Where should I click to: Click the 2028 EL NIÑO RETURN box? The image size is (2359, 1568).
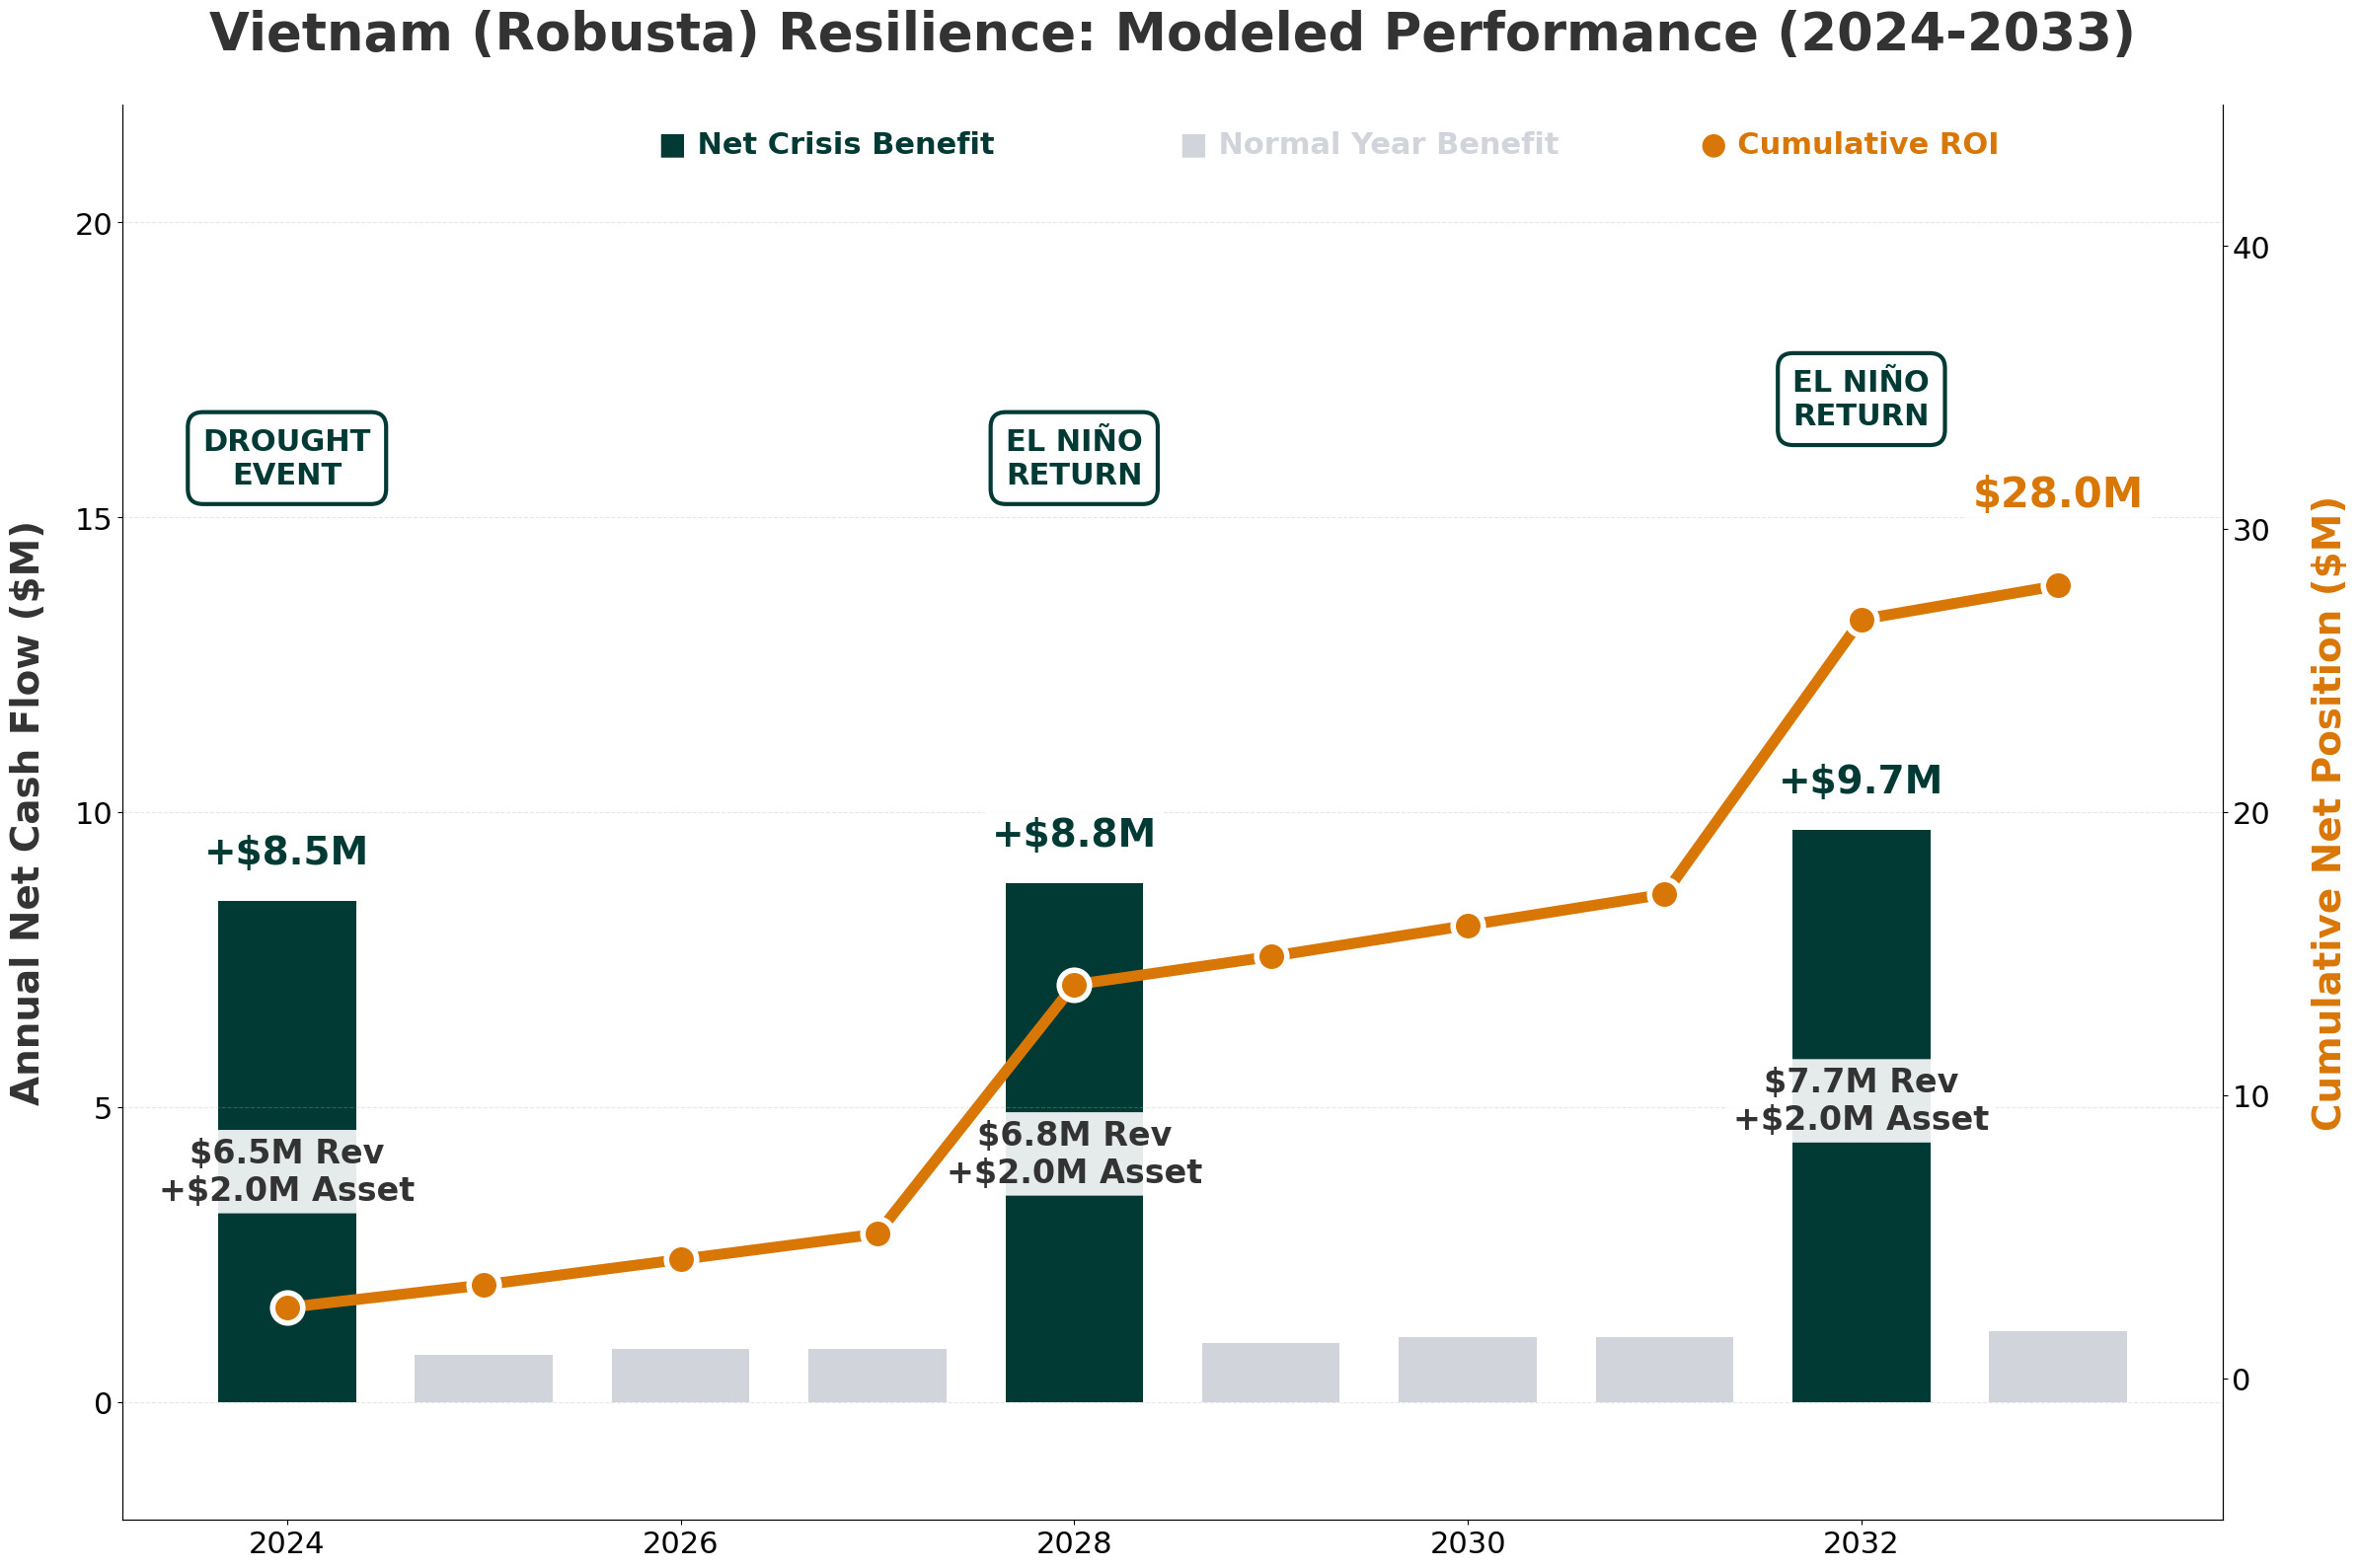(x=1074, y=458)
